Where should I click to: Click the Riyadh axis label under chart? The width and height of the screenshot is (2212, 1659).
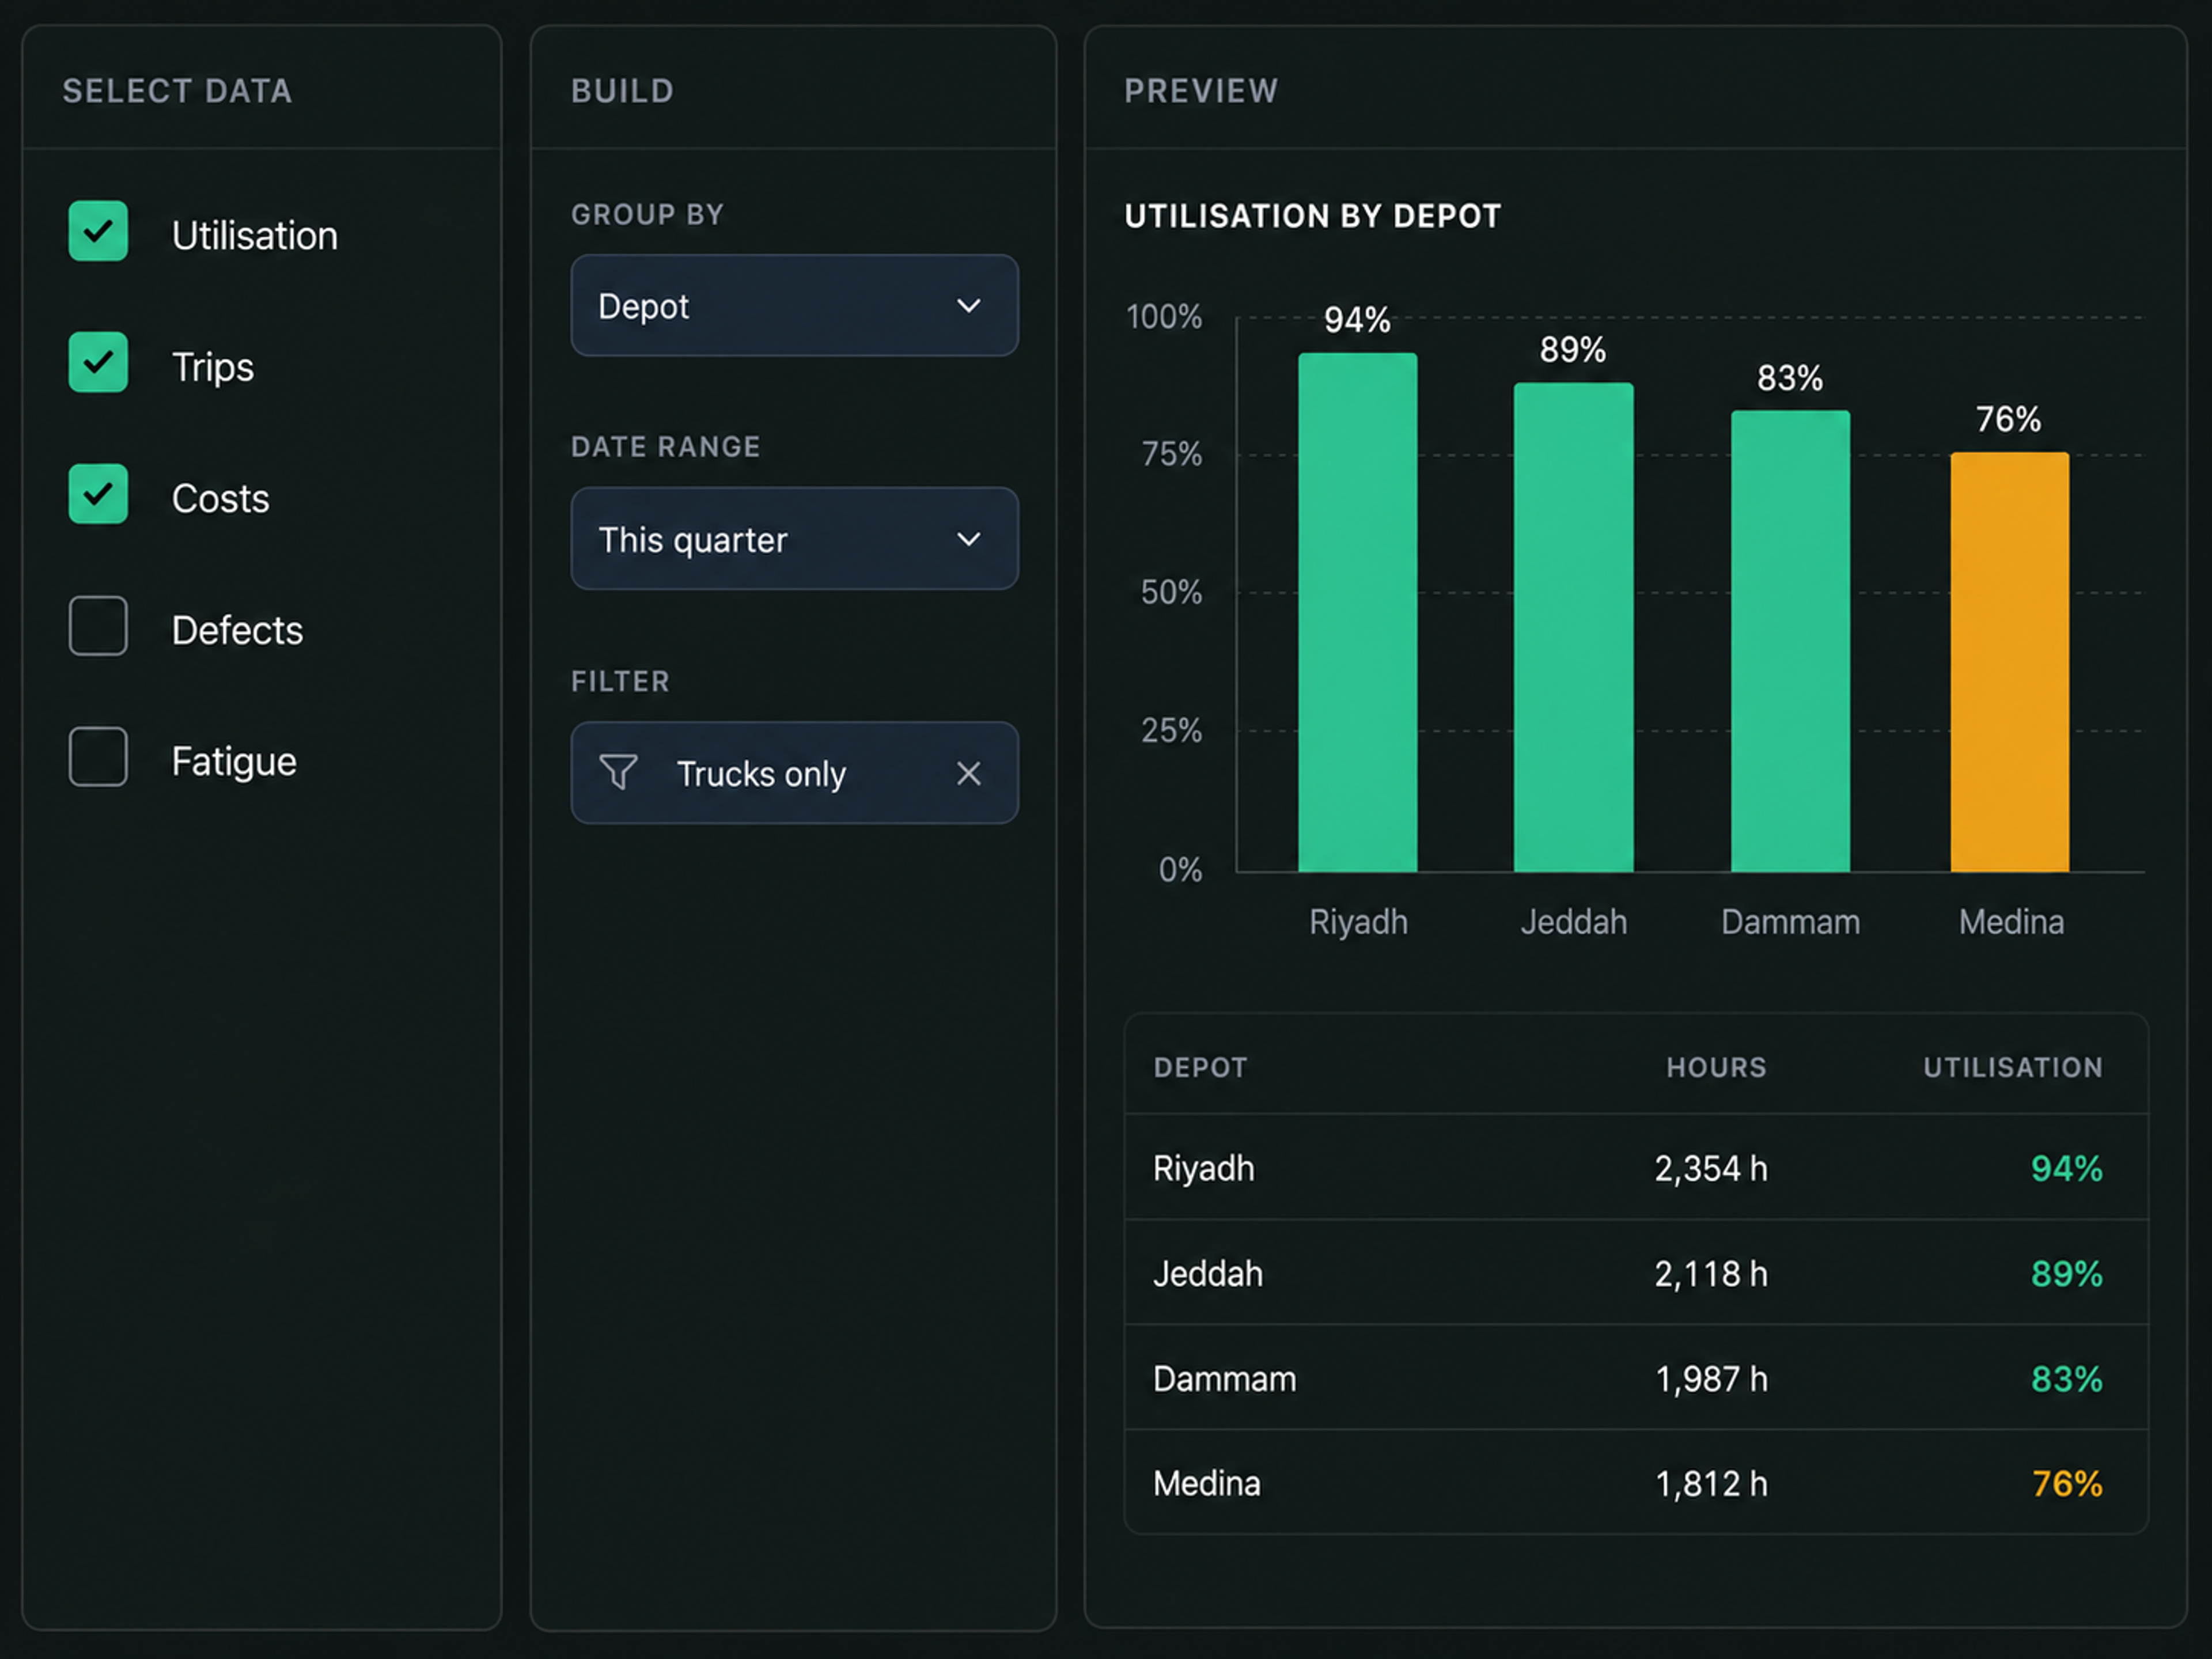point(1358,922)
